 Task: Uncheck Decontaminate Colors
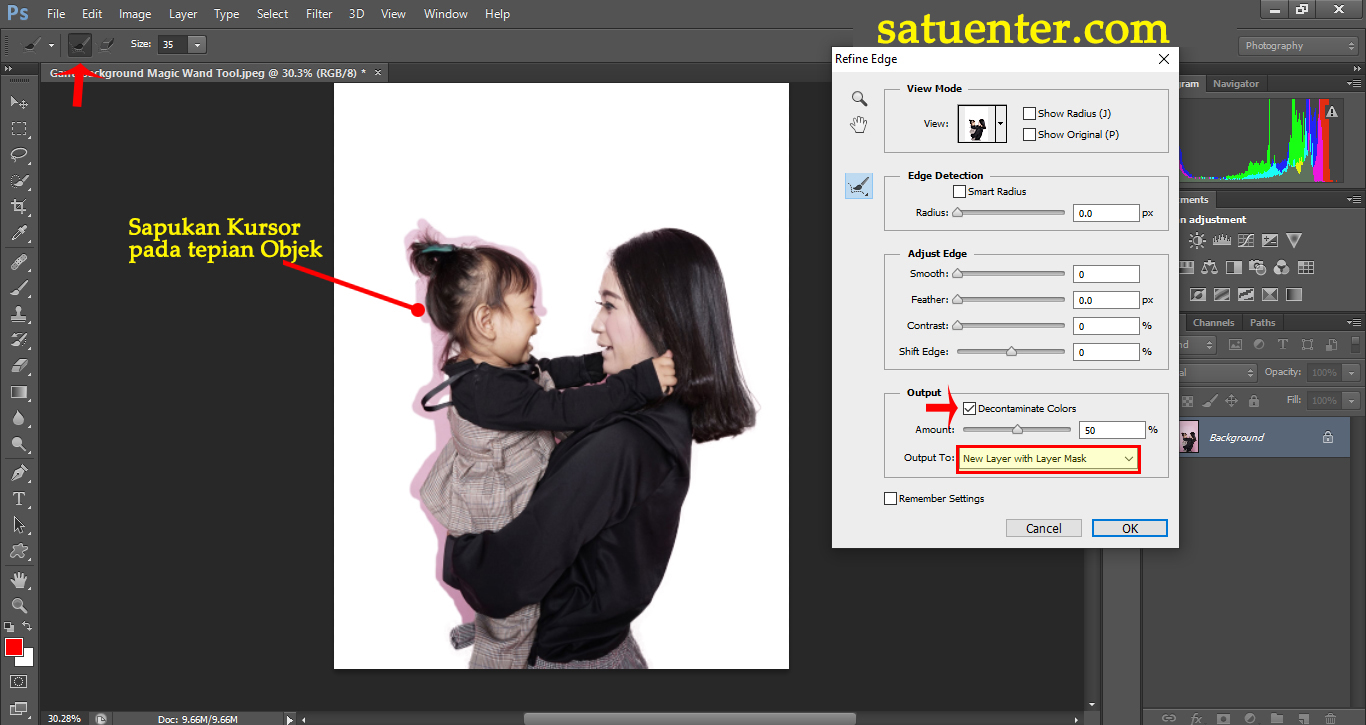click(x=969, y=408)
